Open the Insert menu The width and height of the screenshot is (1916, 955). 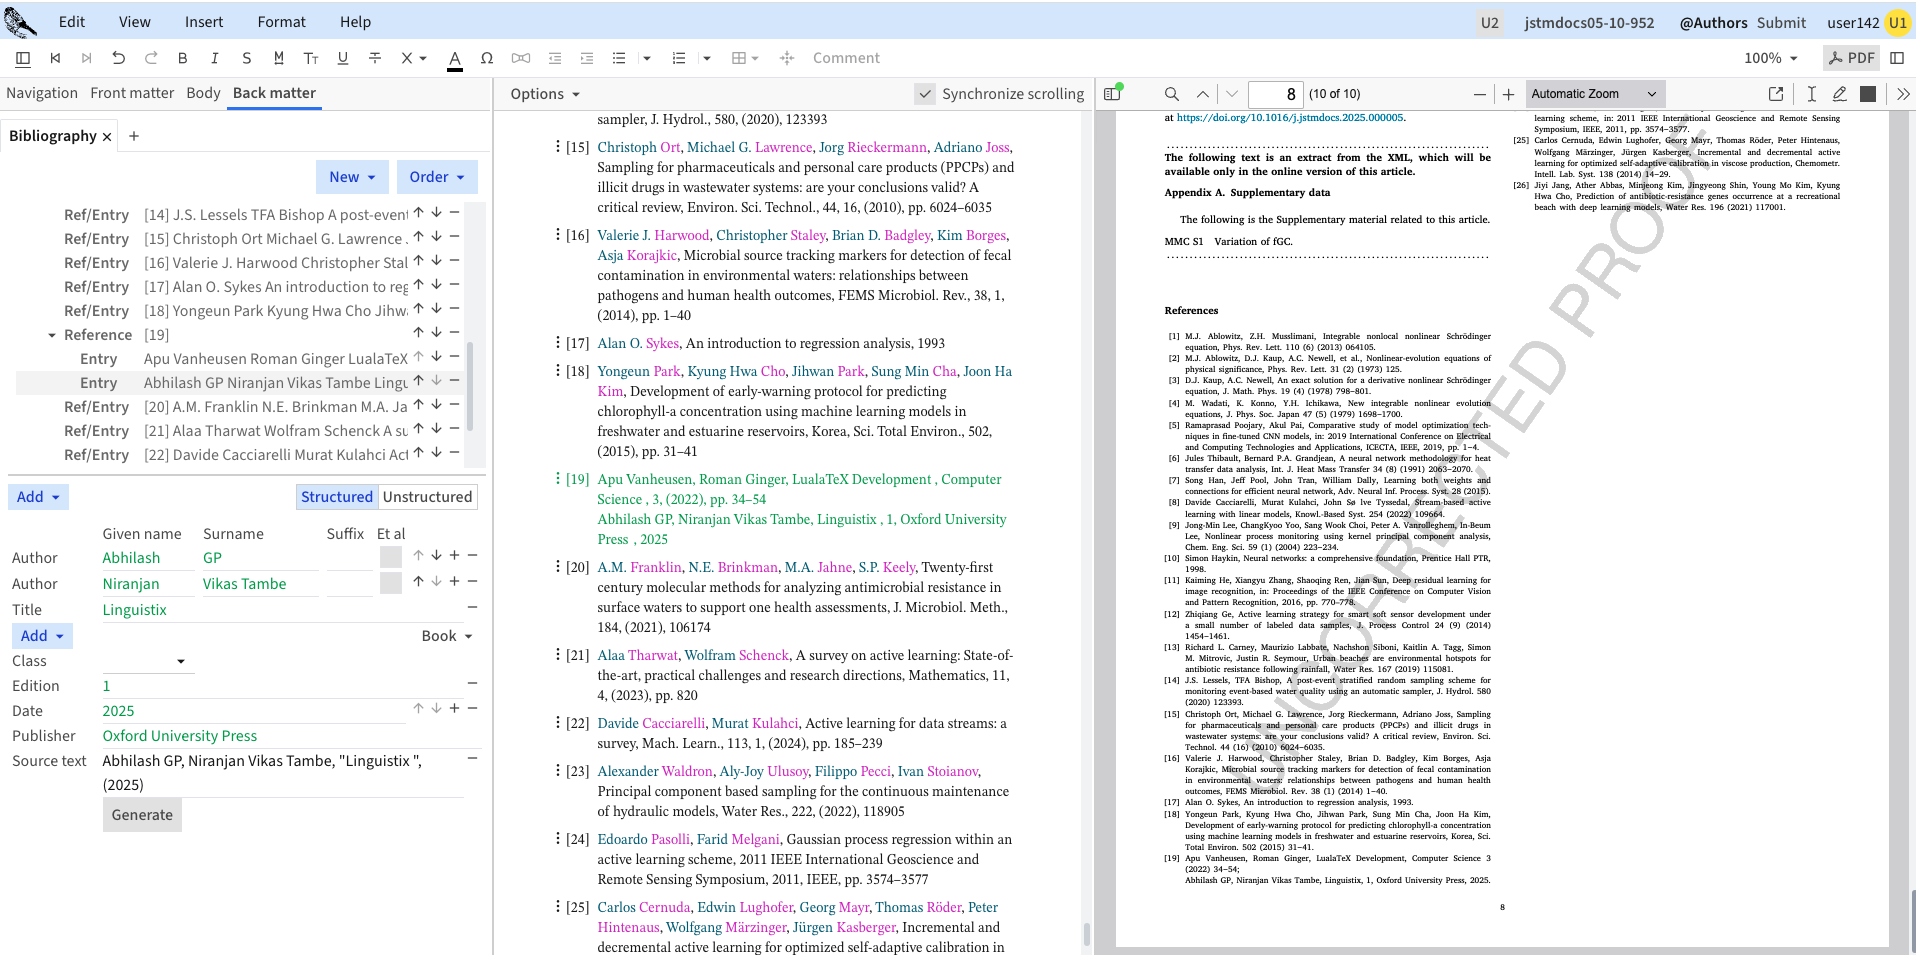(x=204, y=22)
